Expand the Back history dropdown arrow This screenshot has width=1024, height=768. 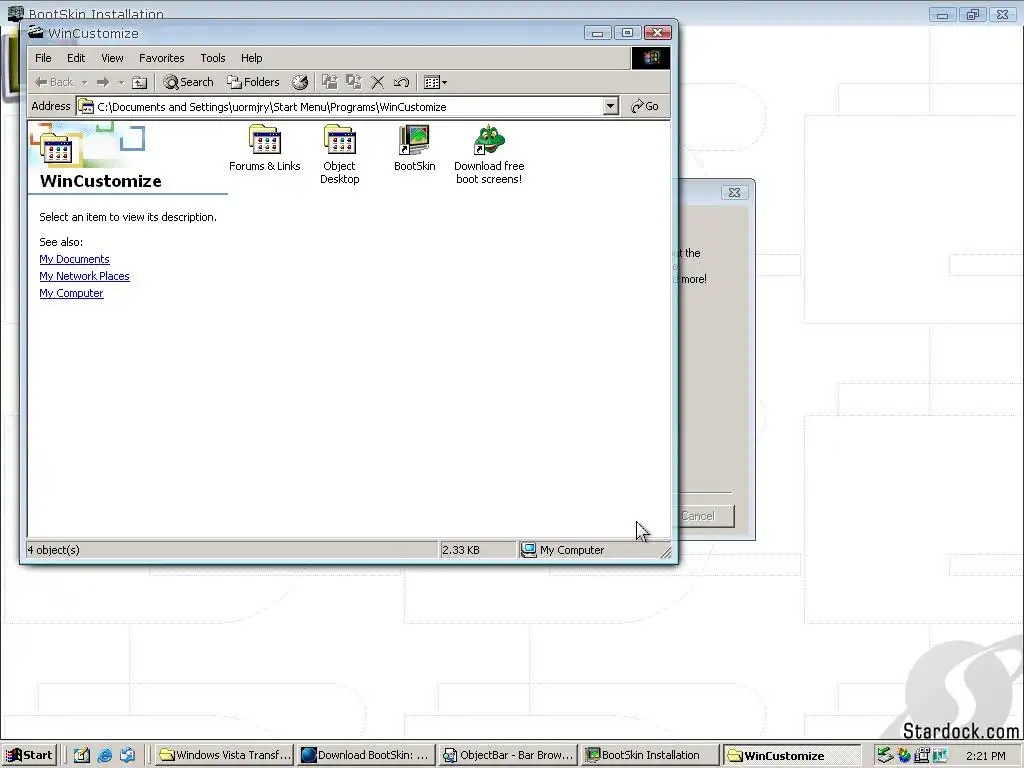(84, 83)
